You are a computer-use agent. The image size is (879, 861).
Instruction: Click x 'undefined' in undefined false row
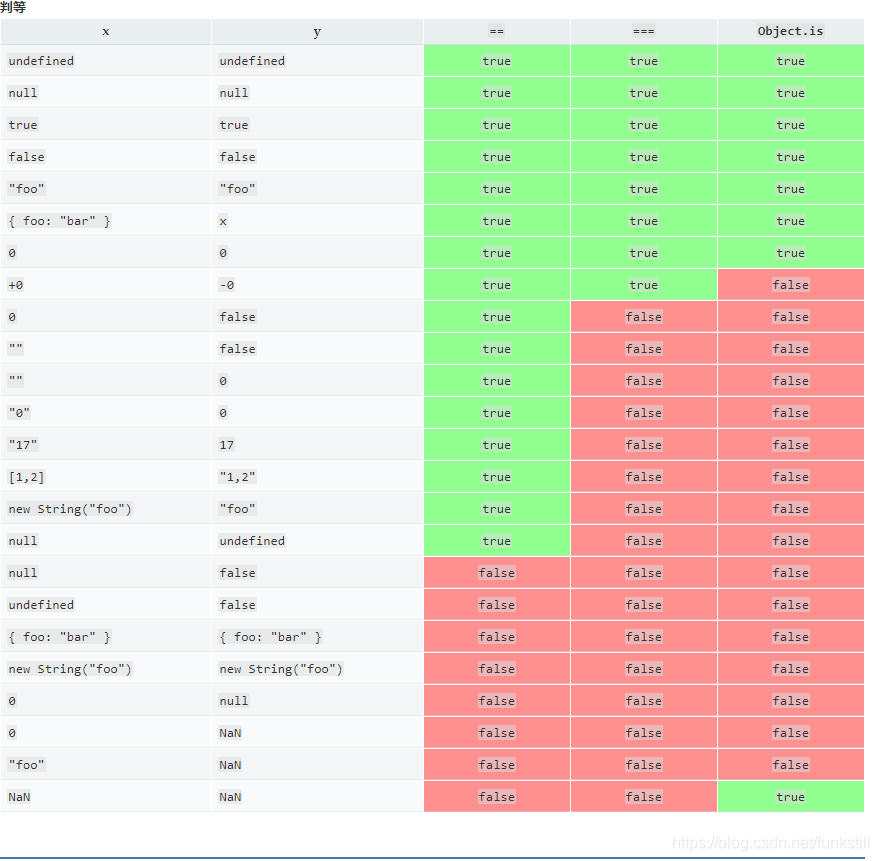pyautogui.click(x=41, y=604)
